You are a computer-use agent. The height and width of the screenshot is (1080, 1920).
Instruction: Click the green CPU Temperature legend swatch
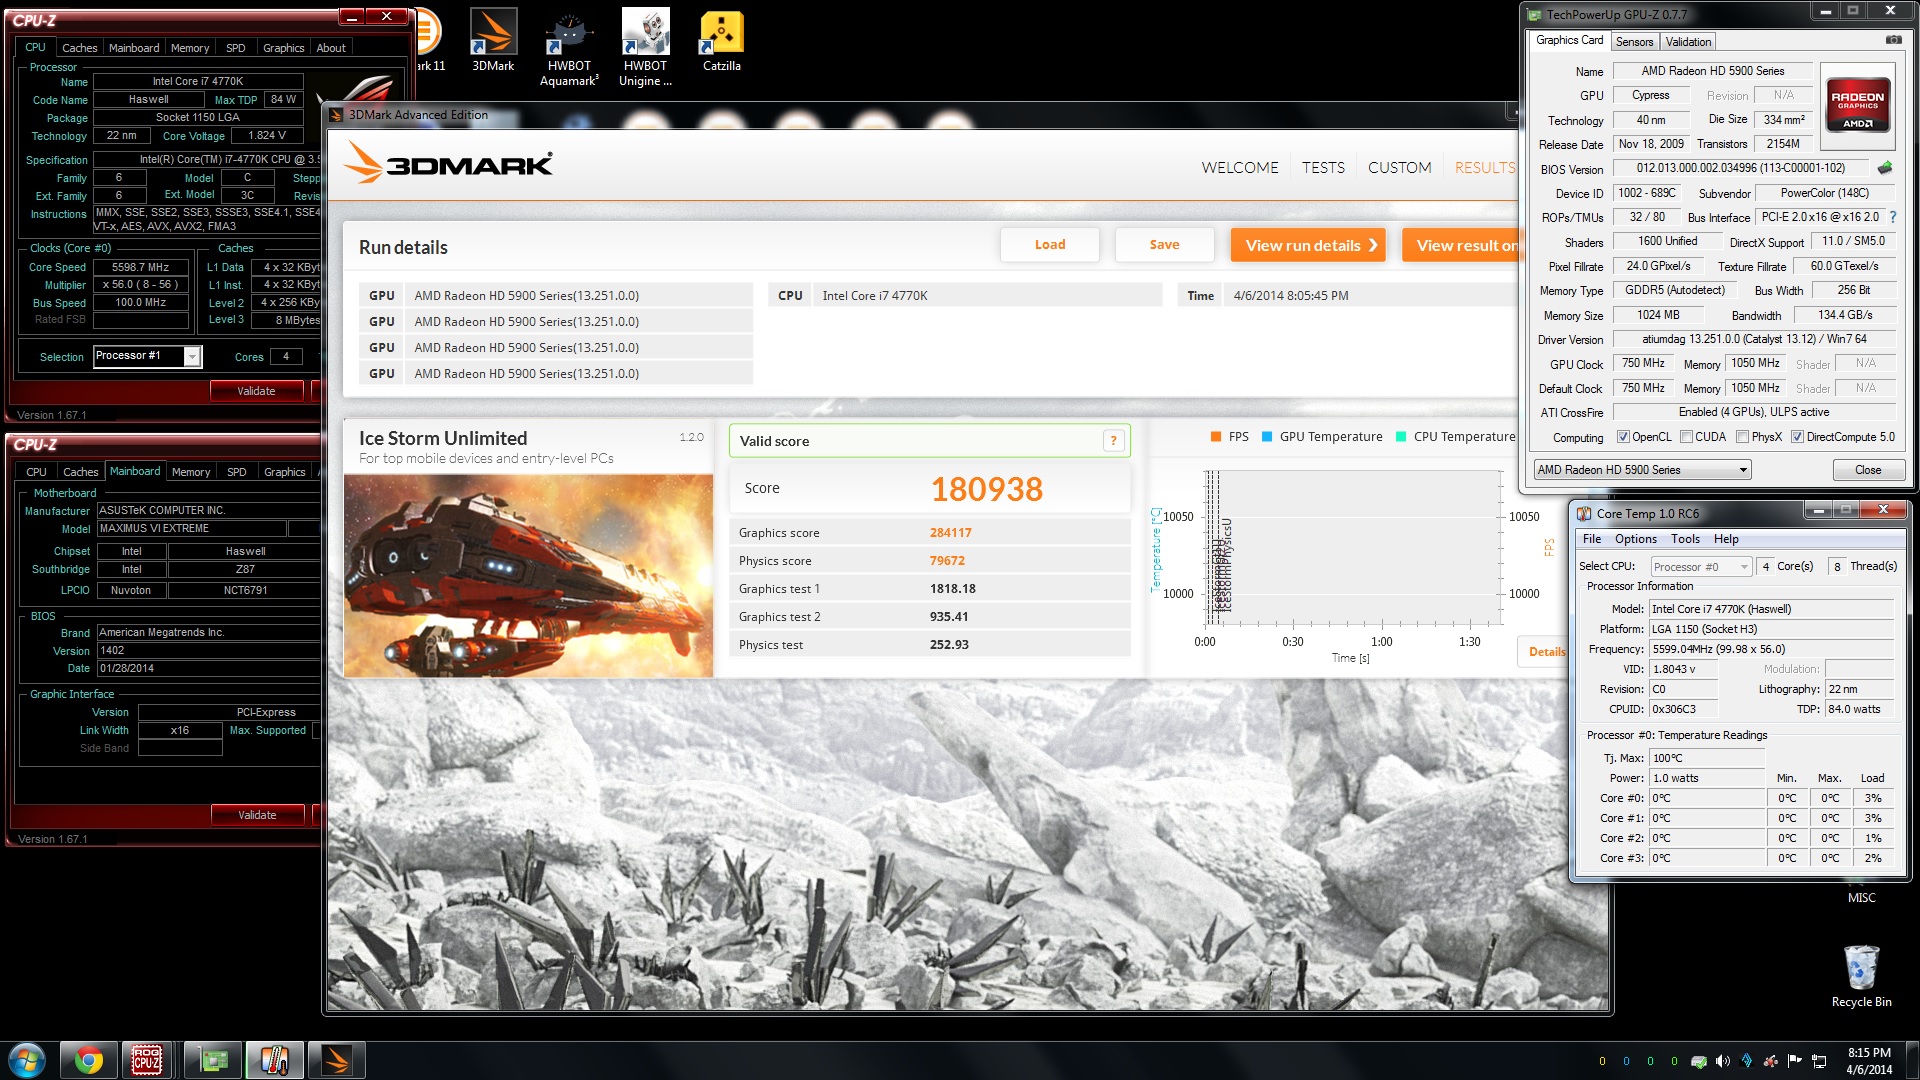click(1401, 437)
